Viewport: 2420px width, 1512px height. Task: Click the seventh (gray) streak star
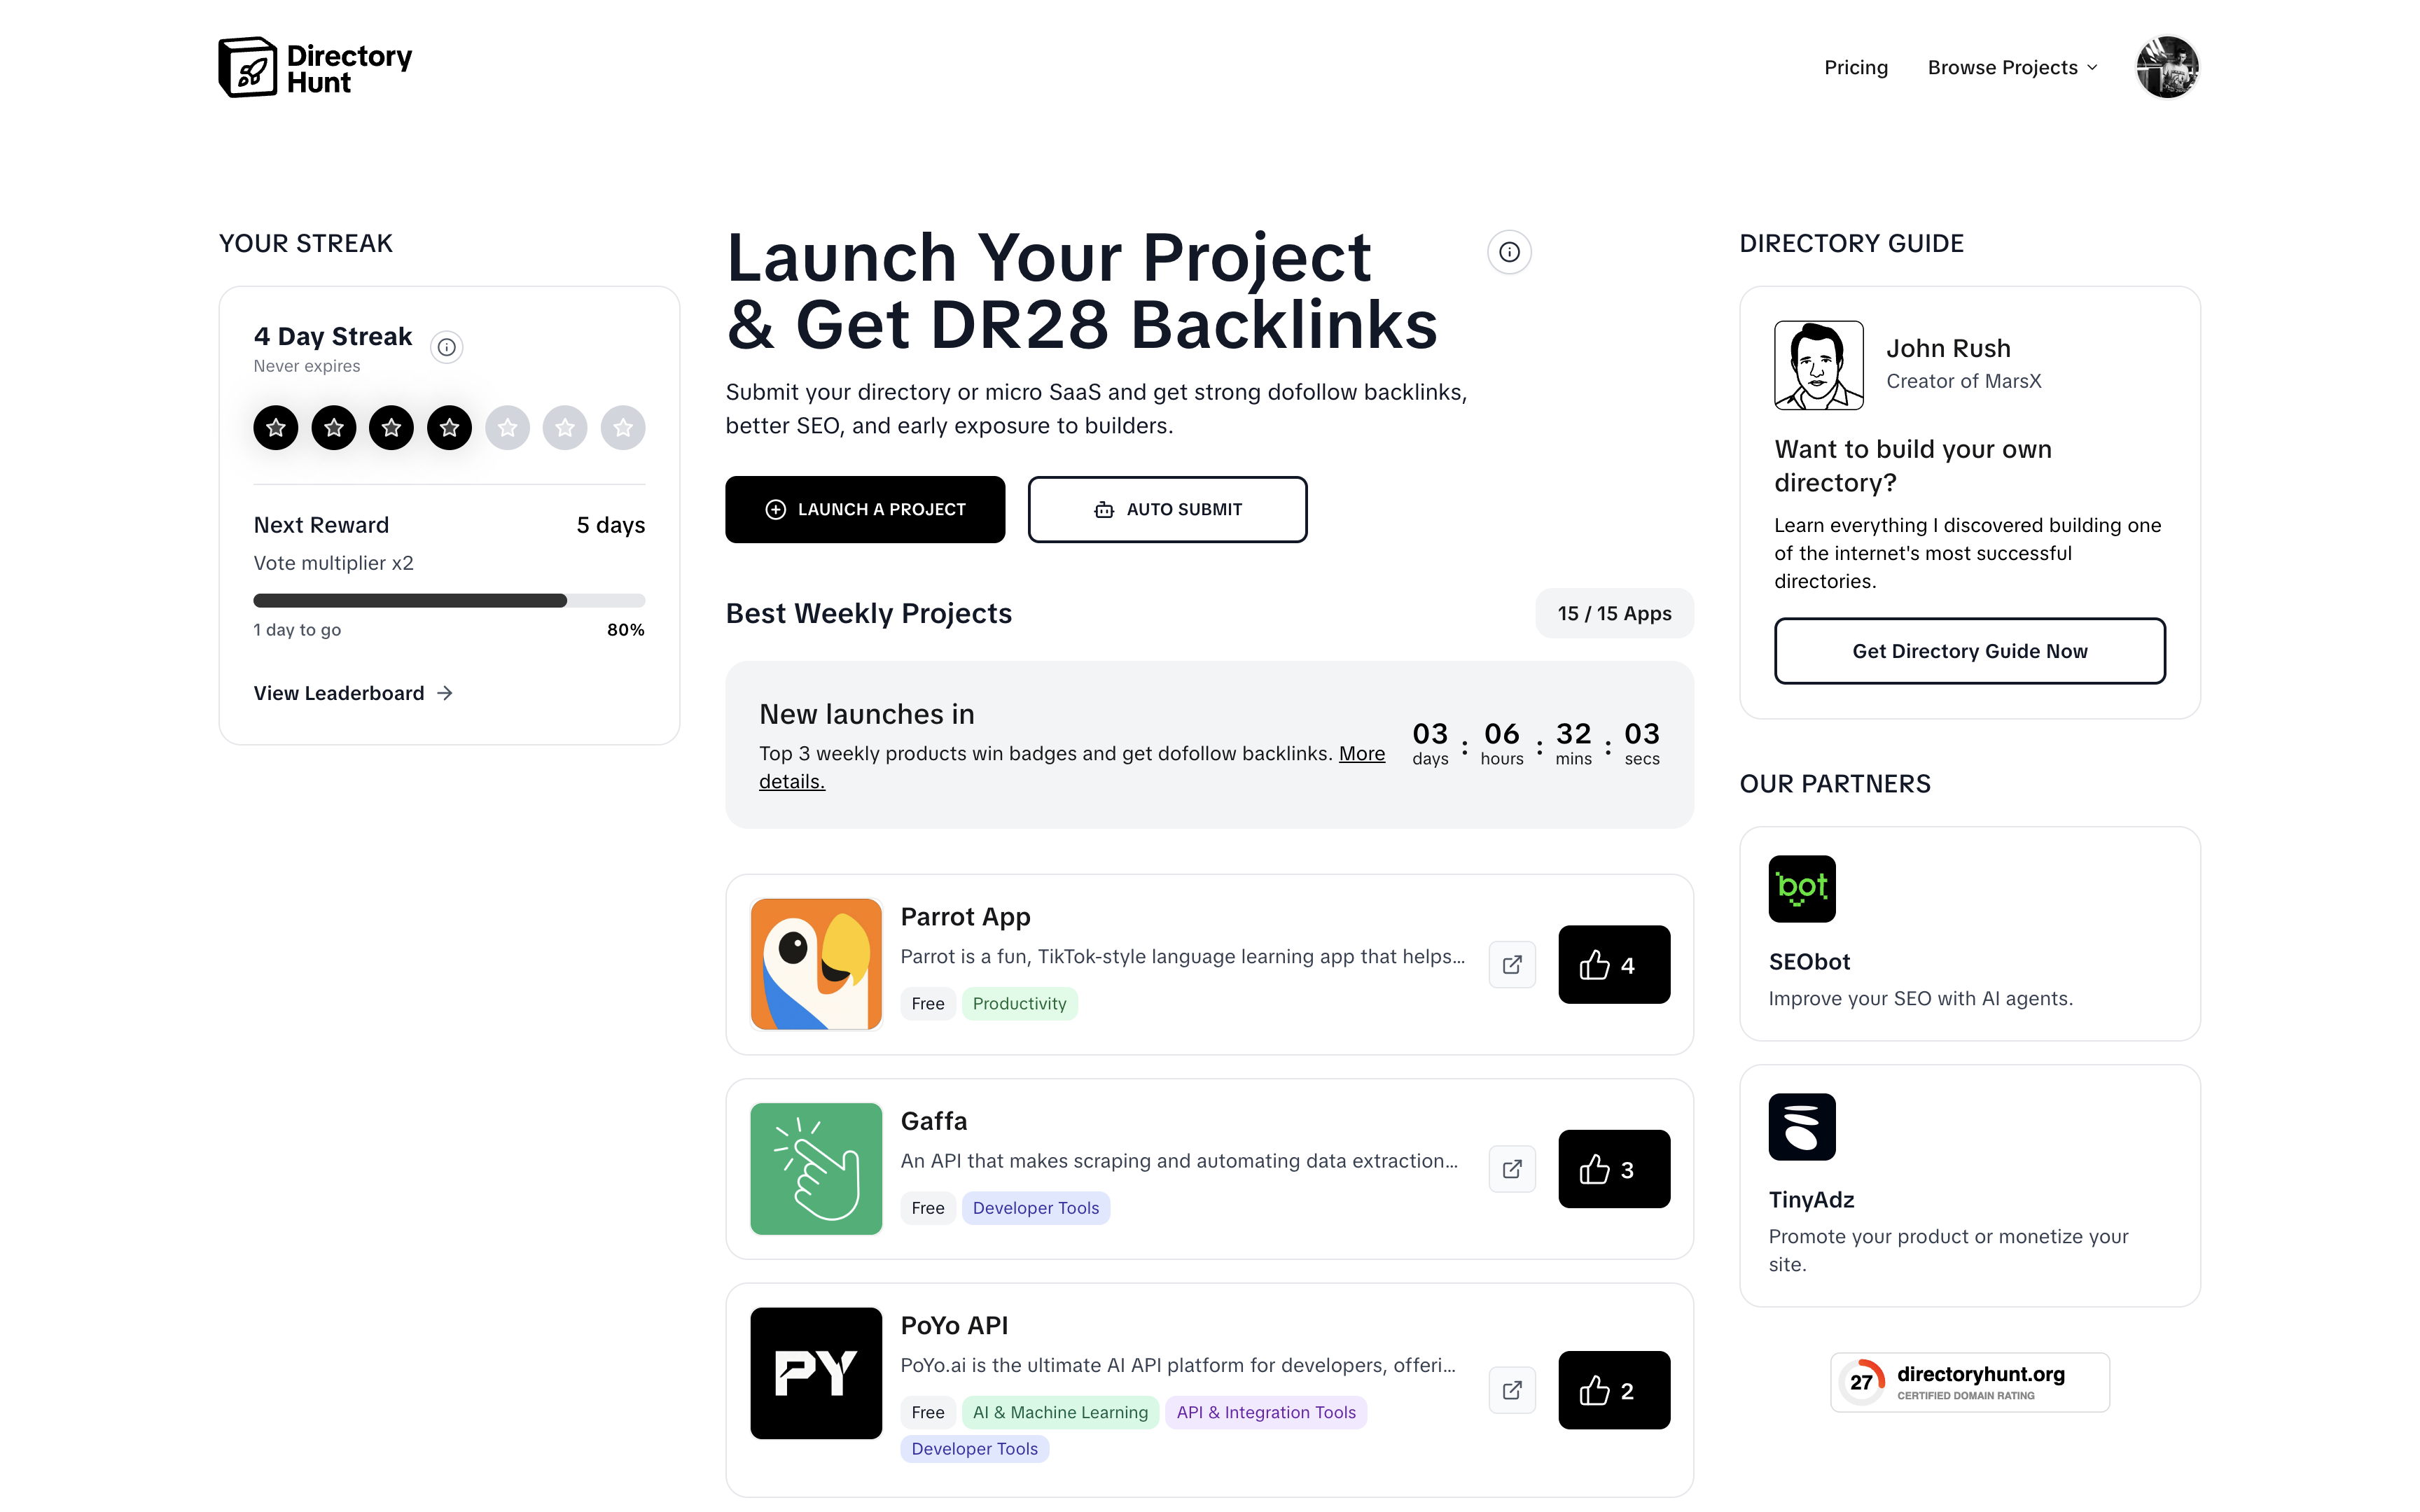[623, 428]
